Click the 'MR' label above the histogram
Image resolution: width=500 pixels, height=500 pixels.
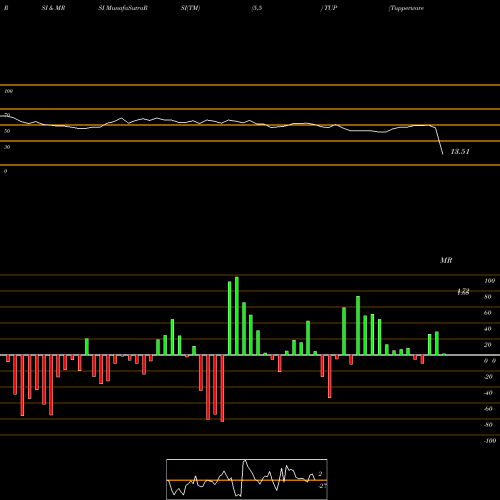point(446,260)
